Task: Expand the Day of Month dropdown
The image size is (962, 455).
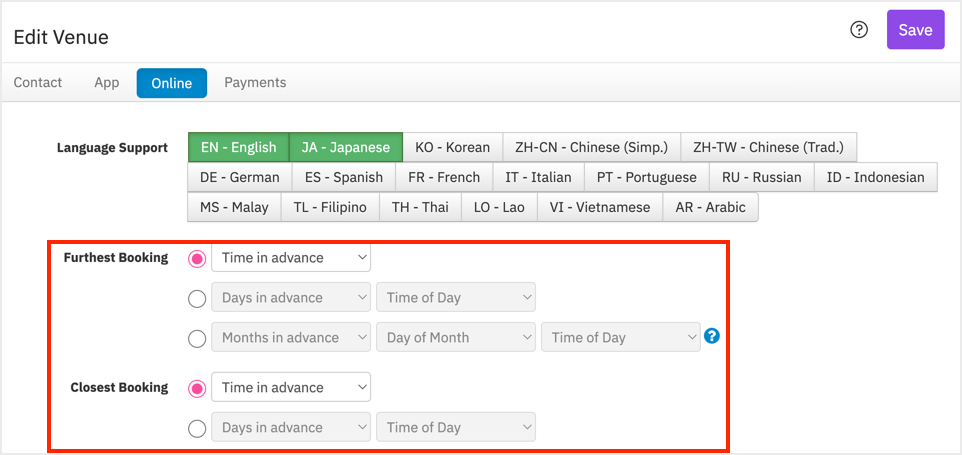Action: point(456,337)
